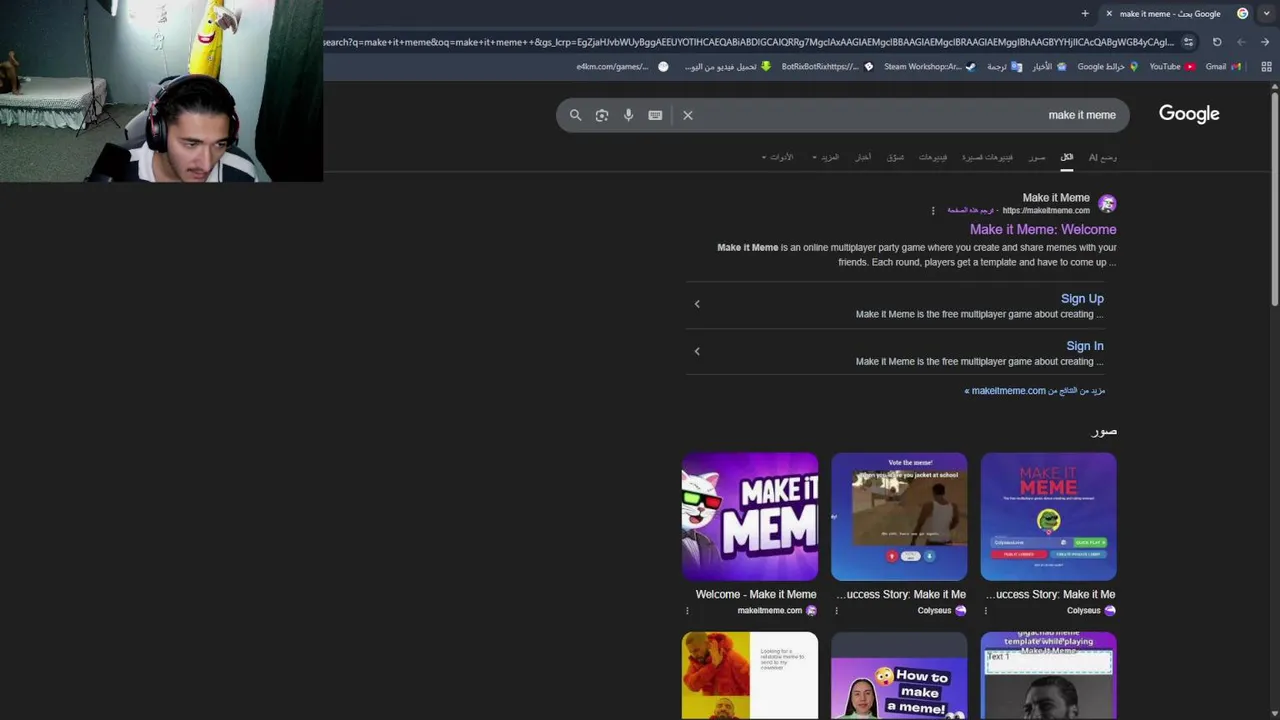Switch to تسوّق shopping tab
This screenshot has width=1280, height=720.
click(895, 157)
